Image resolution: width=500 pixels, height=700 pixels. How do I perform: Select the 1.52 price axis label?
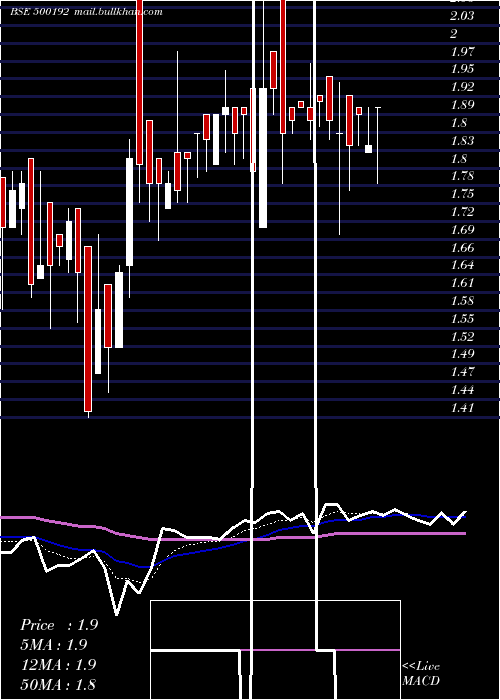[x=462, y=337]
